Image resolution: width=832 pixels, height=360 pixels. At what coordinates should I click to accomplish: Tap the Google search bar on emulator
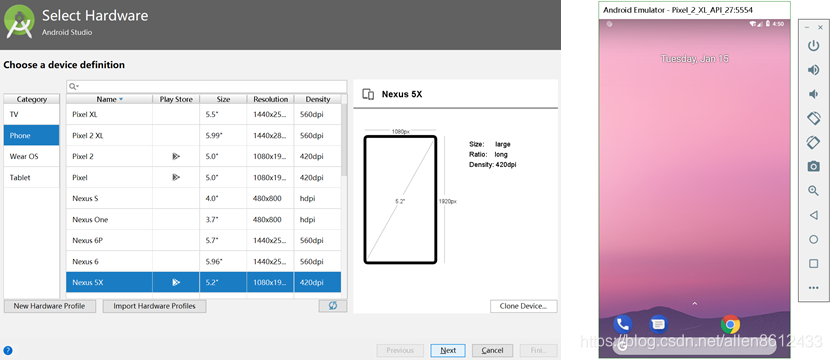(x=694, y=346)
